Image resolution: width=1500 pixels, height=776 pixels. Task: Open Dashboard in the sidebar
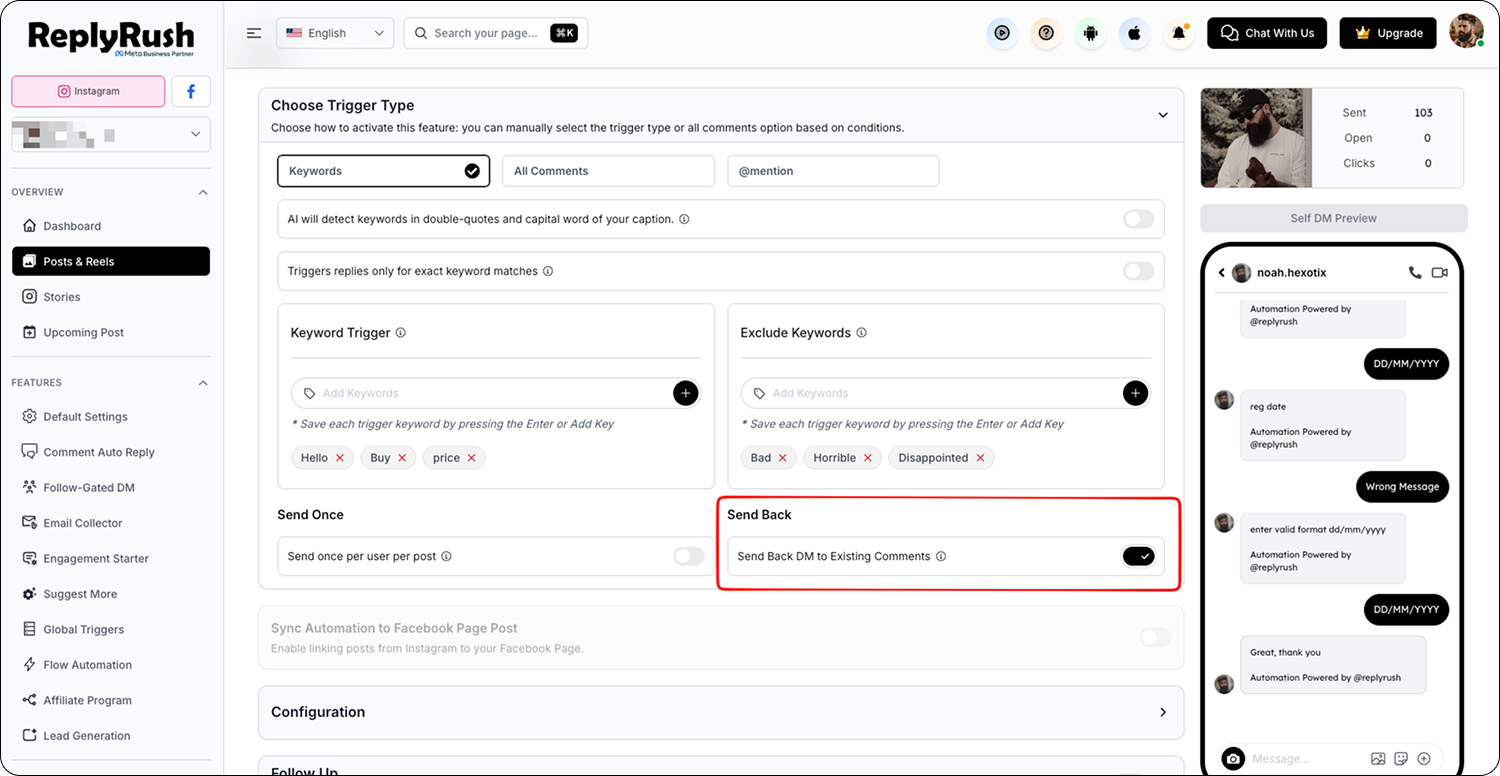pyautogui.click(x=111, y=226)
